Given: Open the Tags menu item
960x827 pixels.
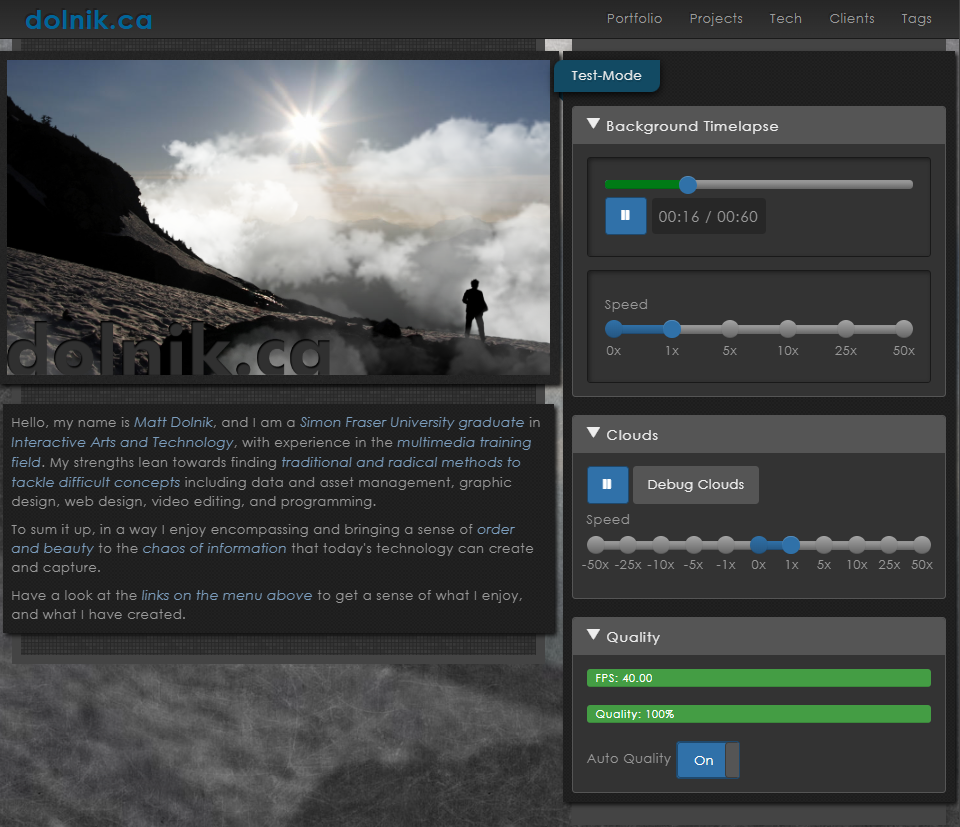Looking at the screenshot, I should click(x=916, y=18).
